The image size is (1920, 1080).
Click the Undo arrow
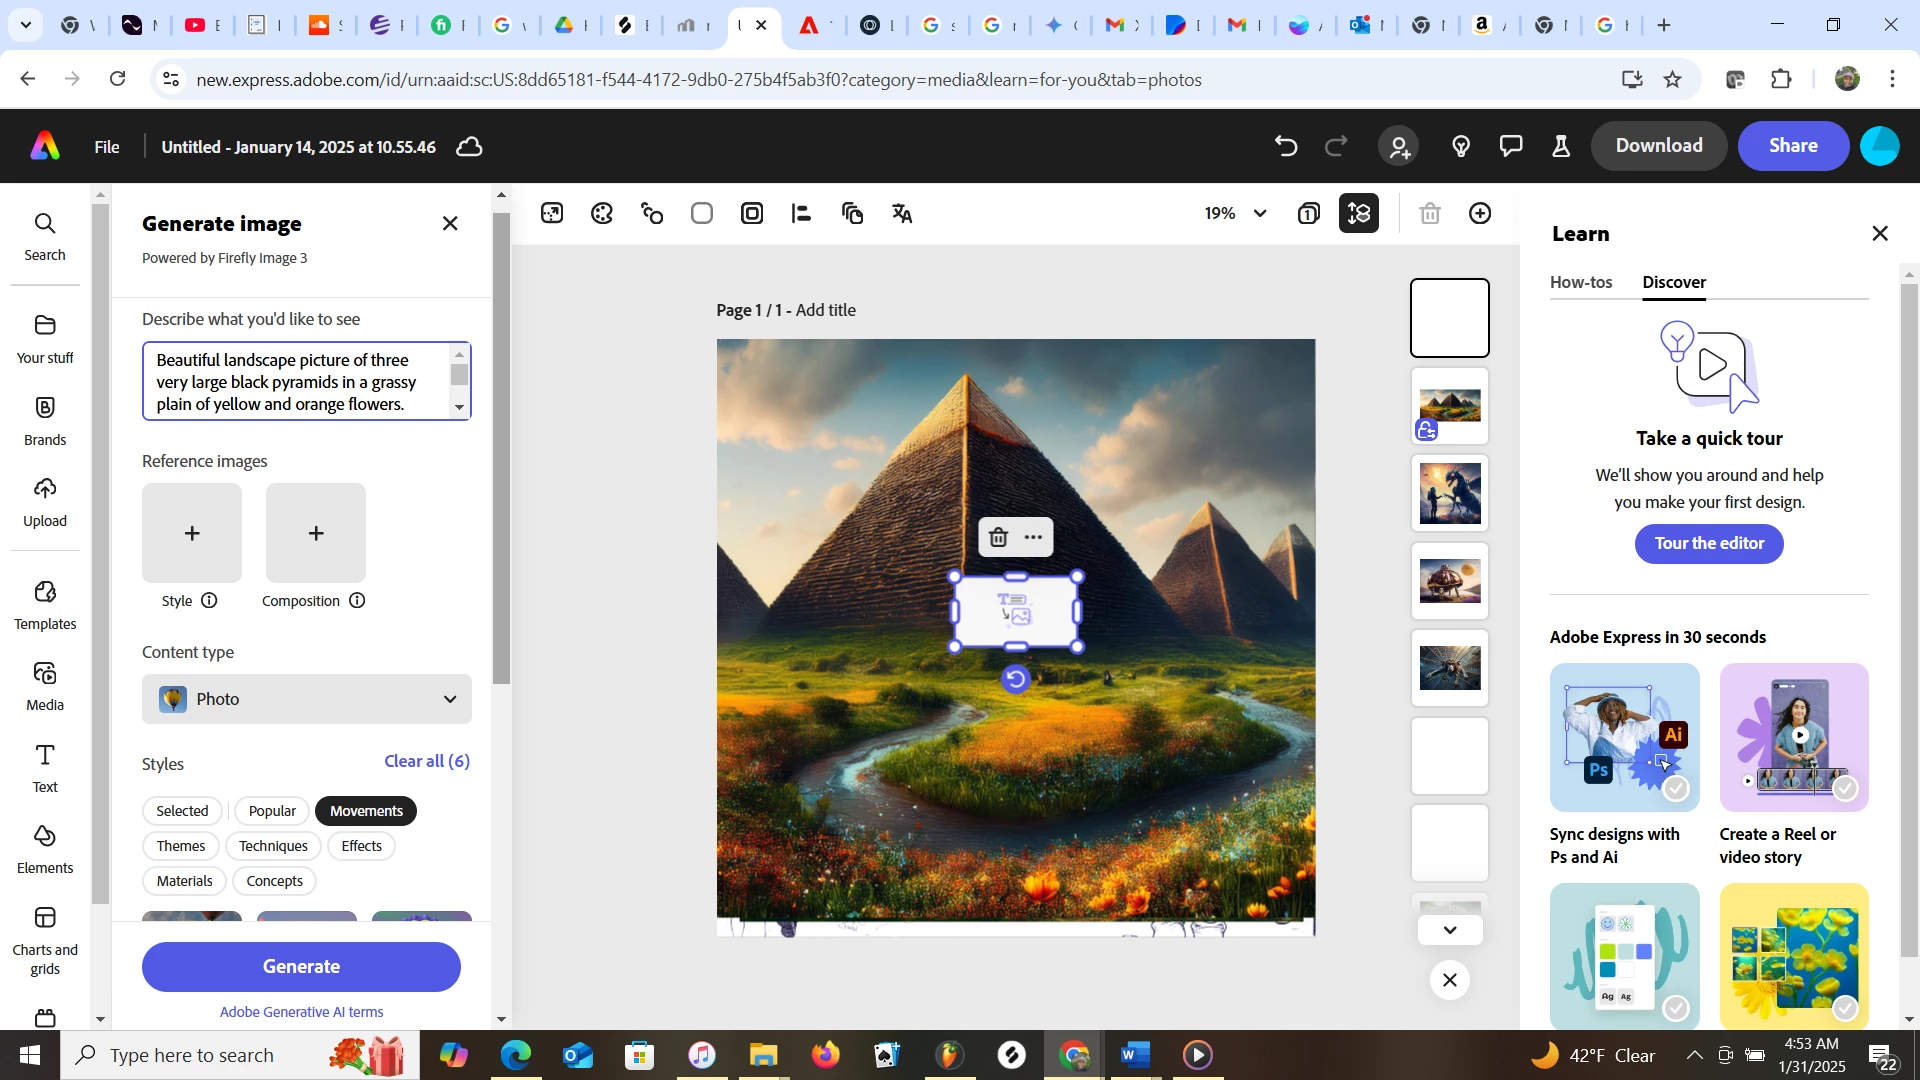point(1286,146)
